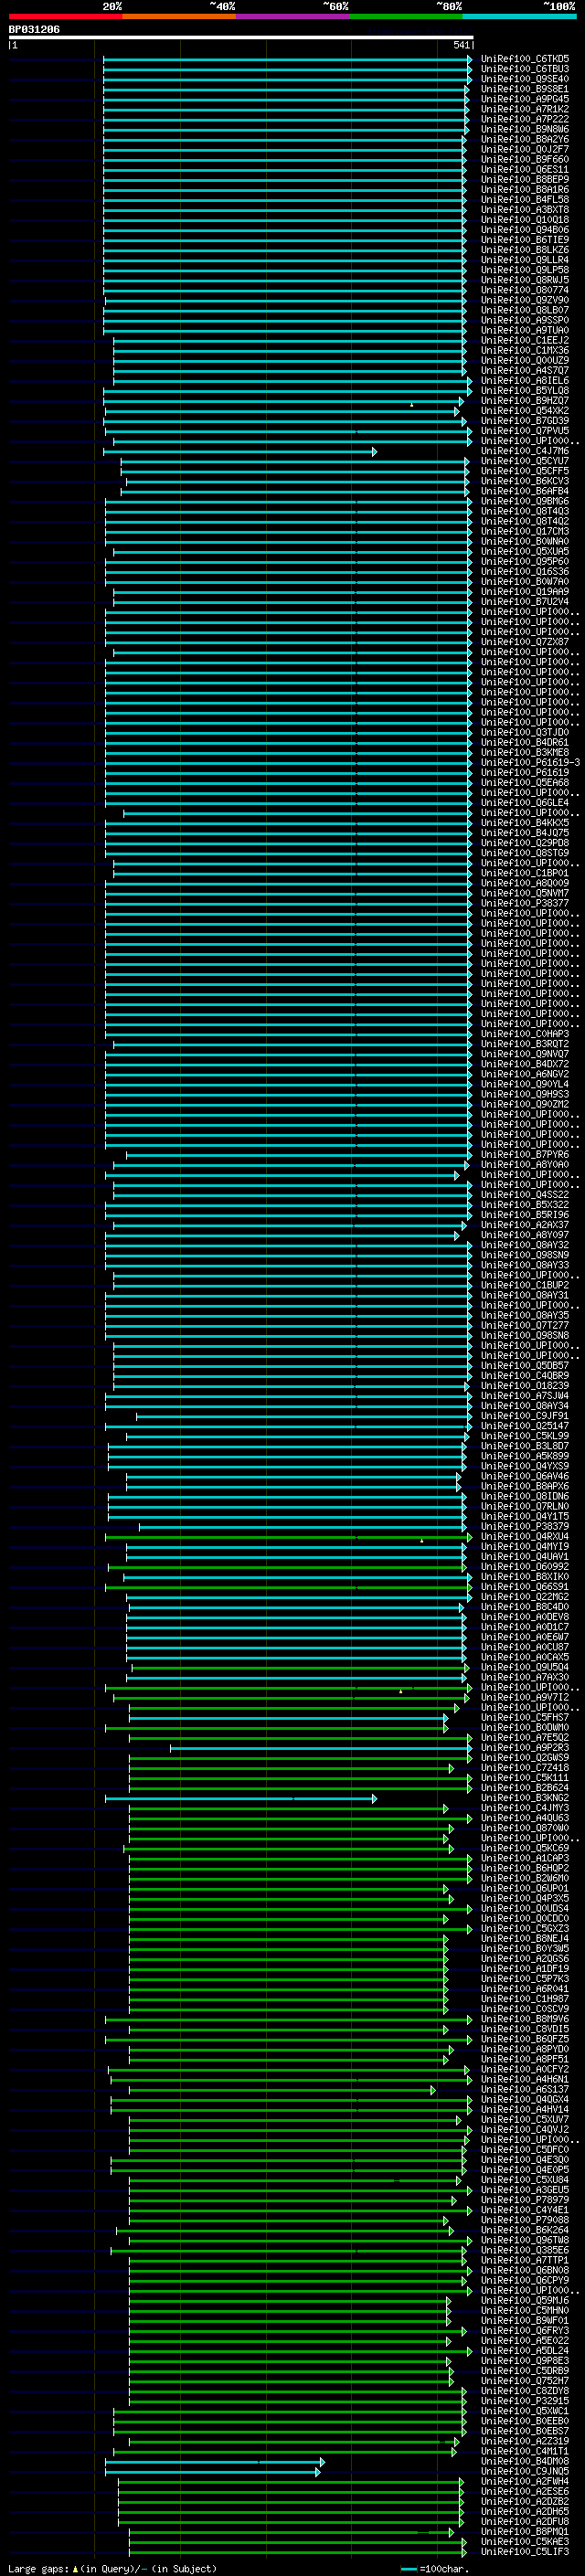Open hit UniRef100_C6TKD5

[525, 60]
